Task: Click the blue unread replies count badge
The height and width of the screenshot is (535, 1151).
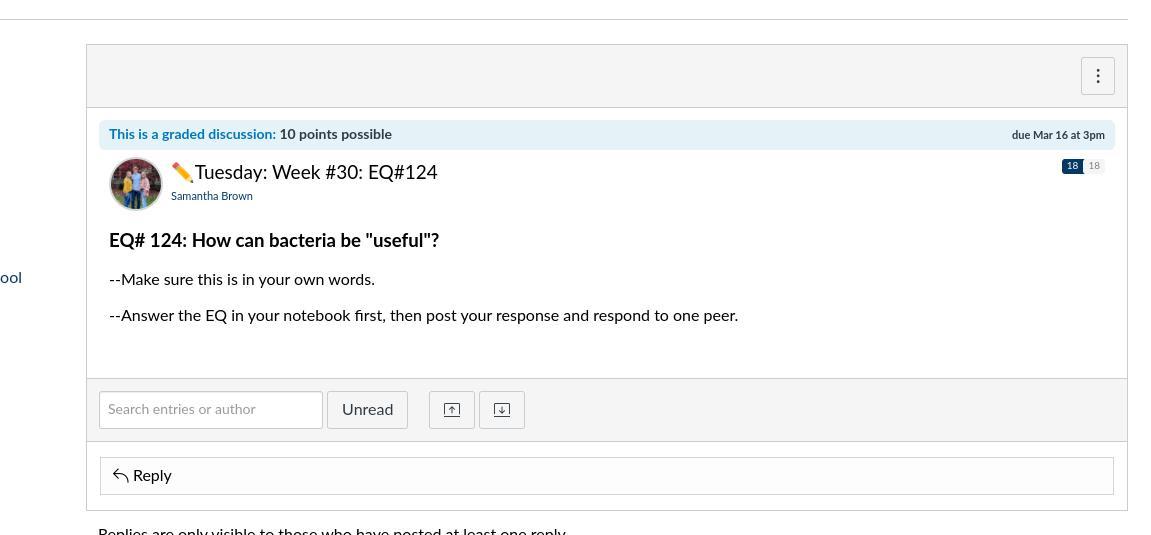Action: point(1072,166)
